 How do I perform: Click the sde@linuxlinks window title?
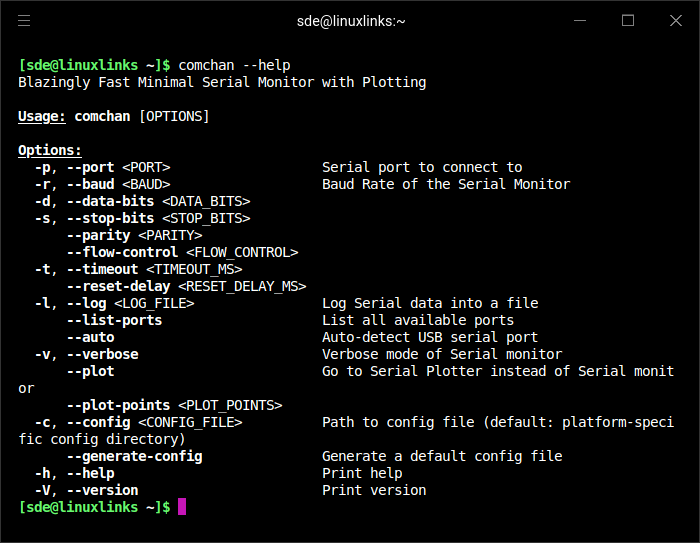351,20
